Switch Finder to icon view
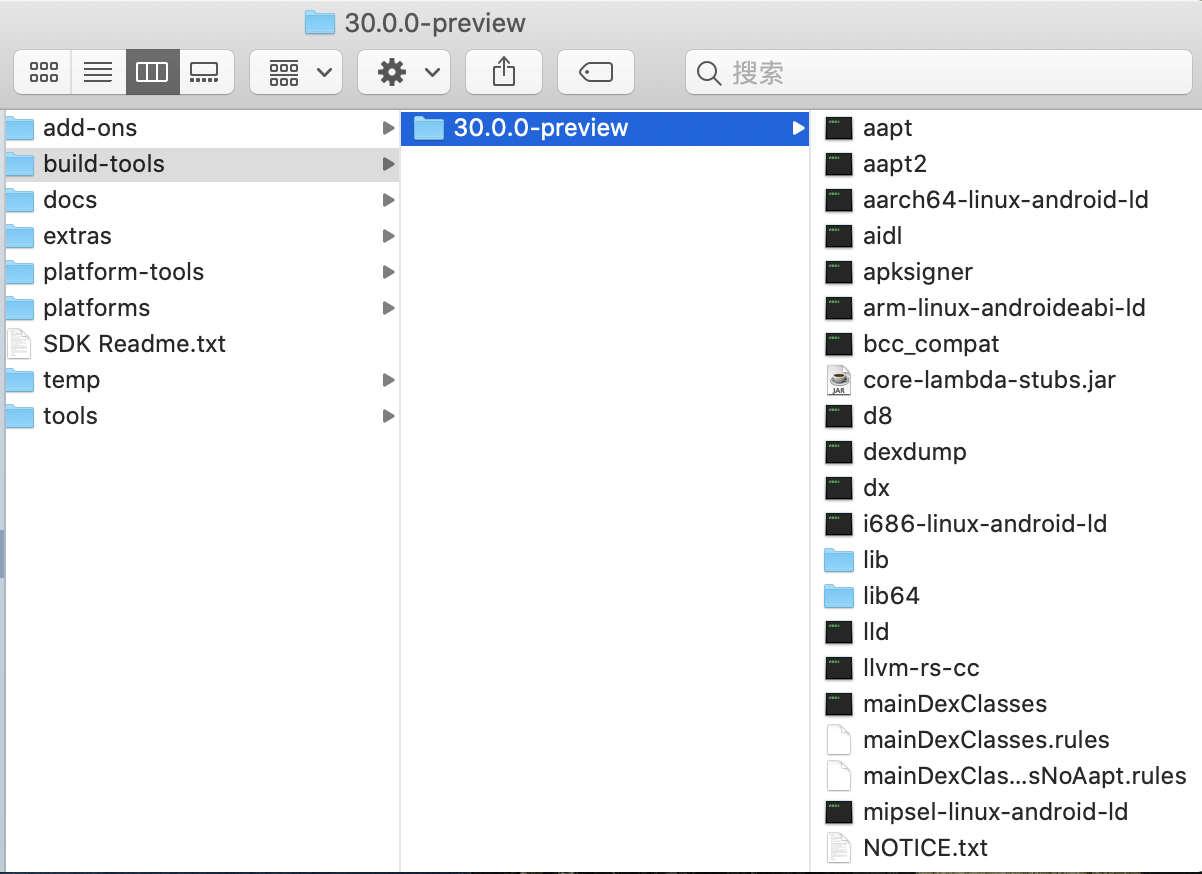This screenshot has height=874, width=1202. point(42,71)
